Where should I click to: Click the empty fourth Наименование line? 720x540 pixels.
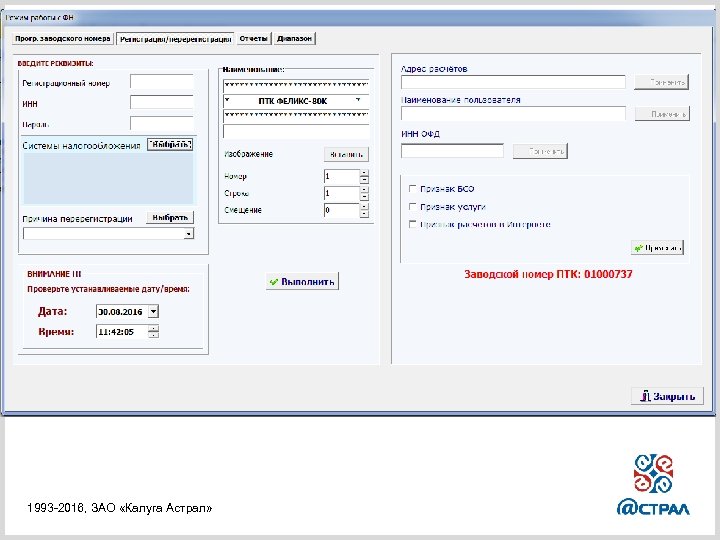pyautogui.click(x=296, y=131)
